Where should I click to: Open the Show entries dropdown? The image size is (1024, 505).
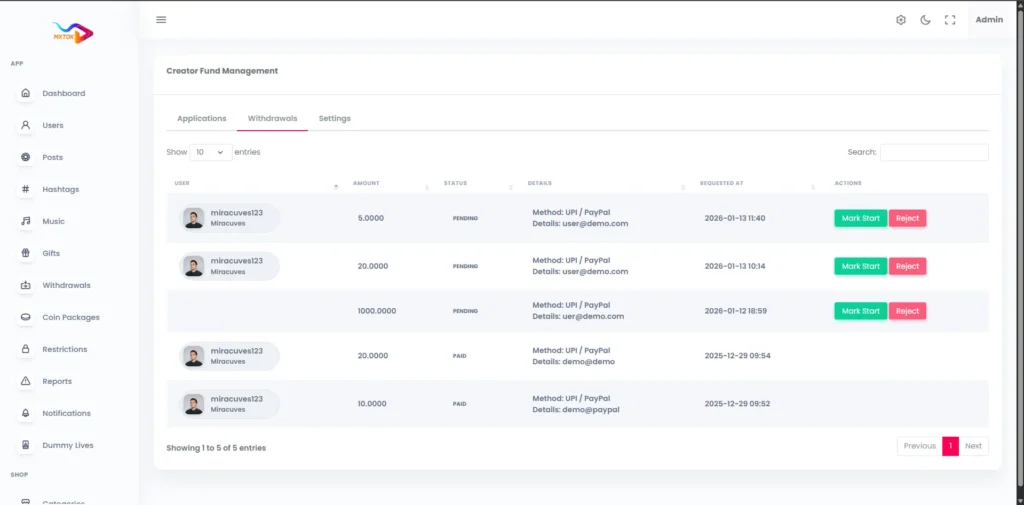(210, 152)
